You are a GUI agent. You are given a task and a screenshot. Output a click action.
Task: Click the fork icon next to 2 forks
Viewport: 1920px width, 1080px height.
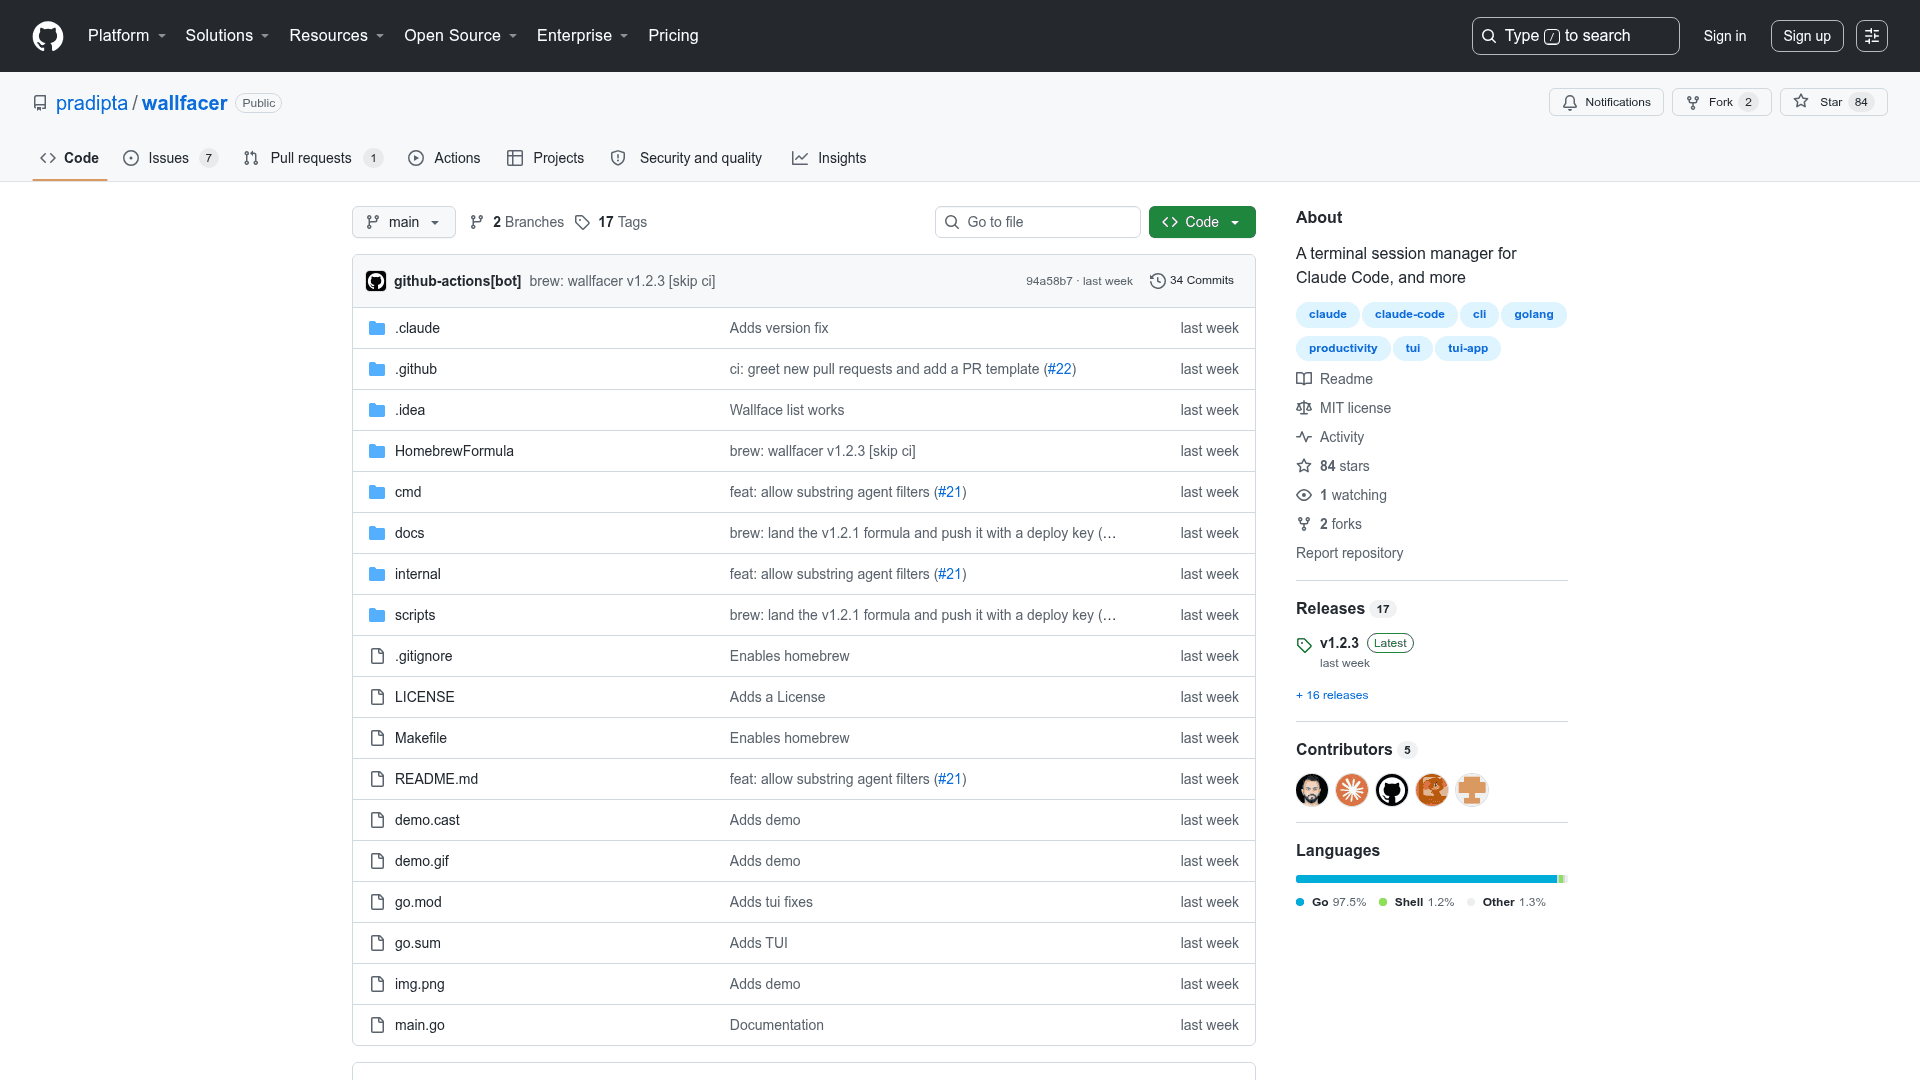(x=1304, y=524)
